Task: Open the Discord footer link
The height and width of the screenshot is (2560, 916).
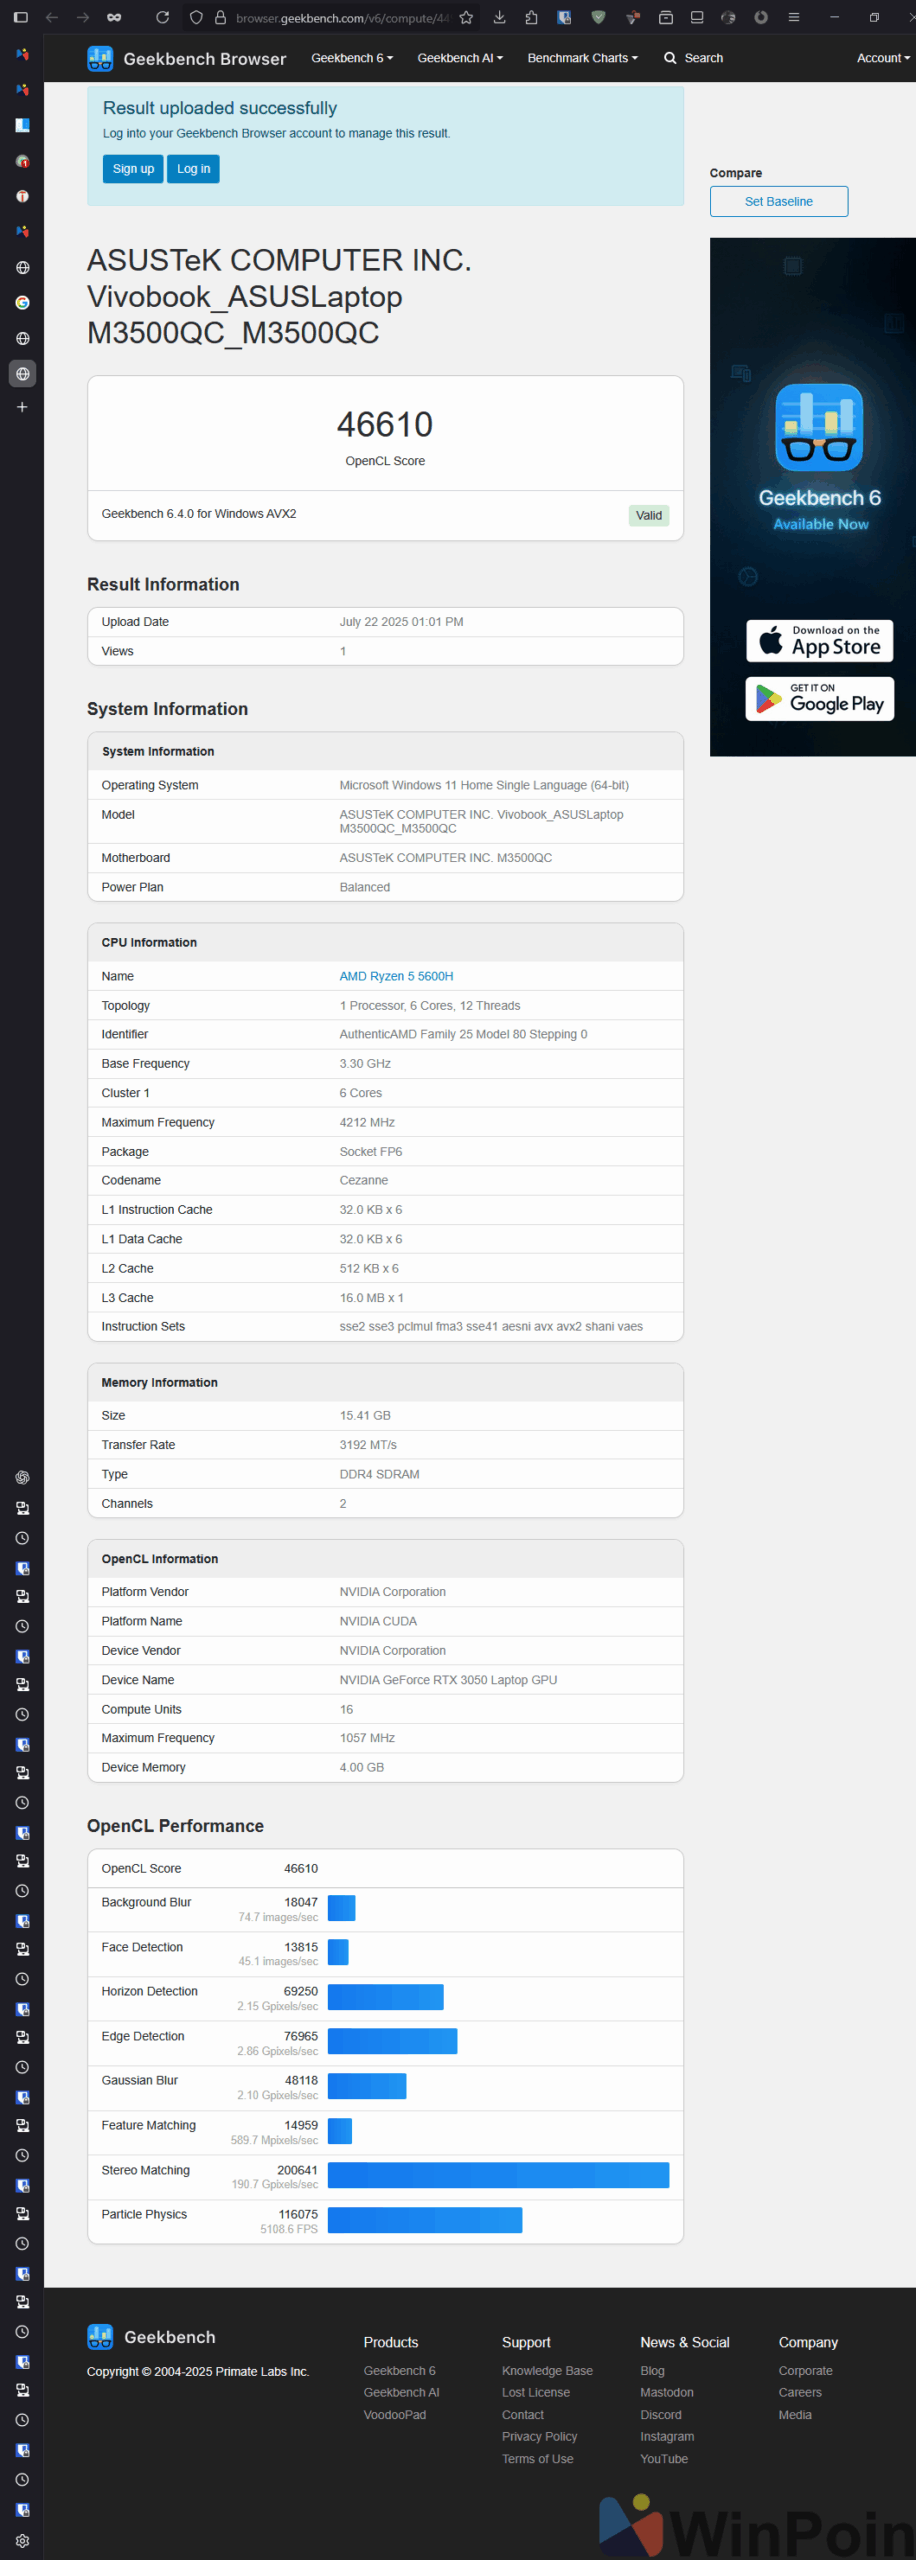Action: pos(661,2415)
